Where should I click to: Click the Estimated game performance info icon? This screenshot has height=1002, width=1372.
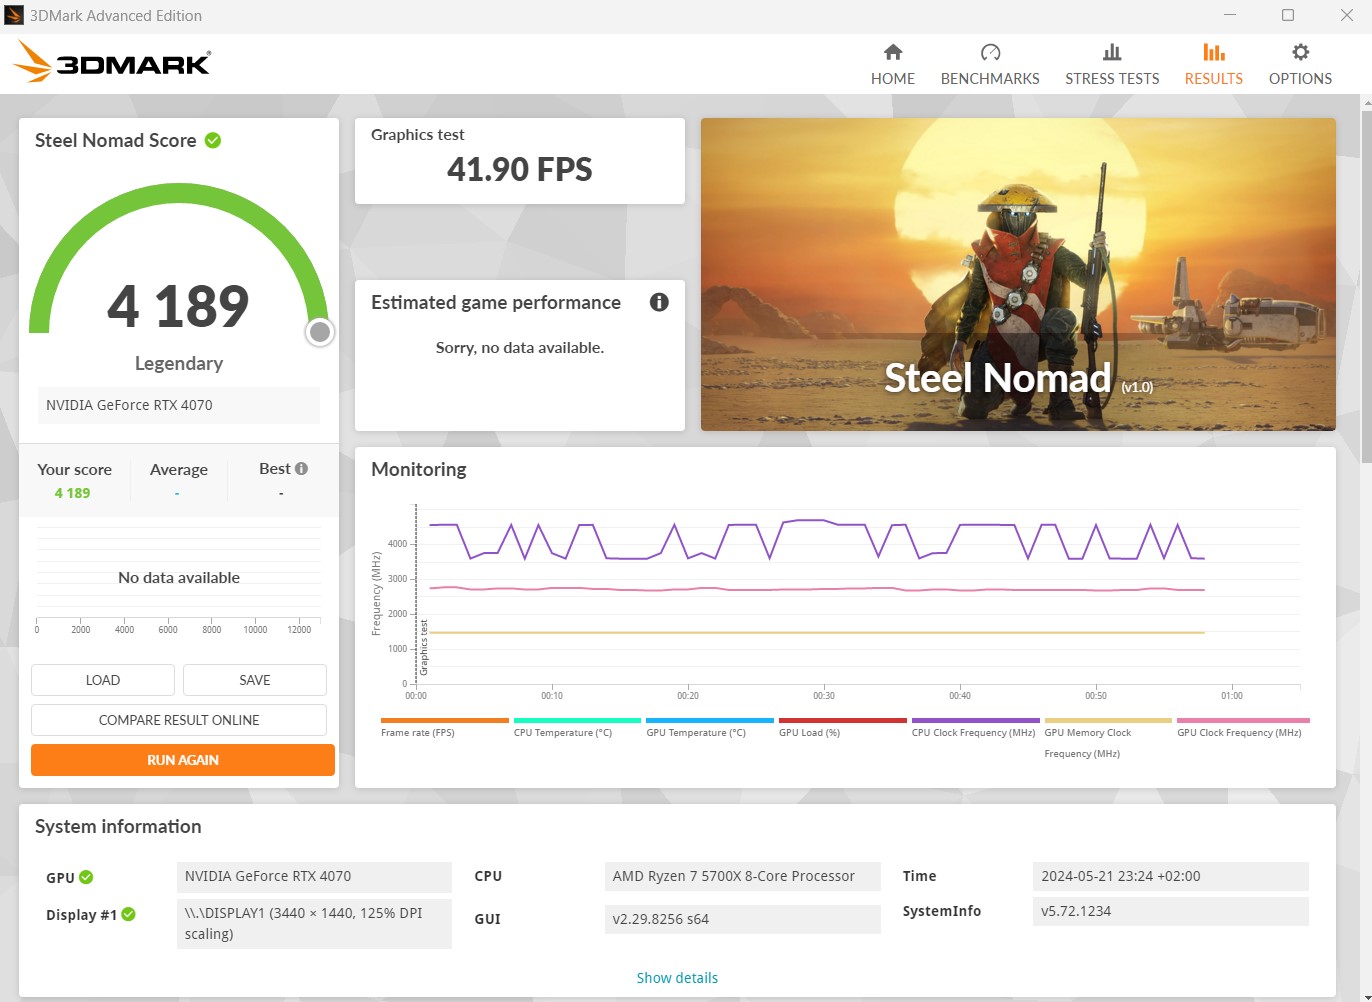pos(658,302)
